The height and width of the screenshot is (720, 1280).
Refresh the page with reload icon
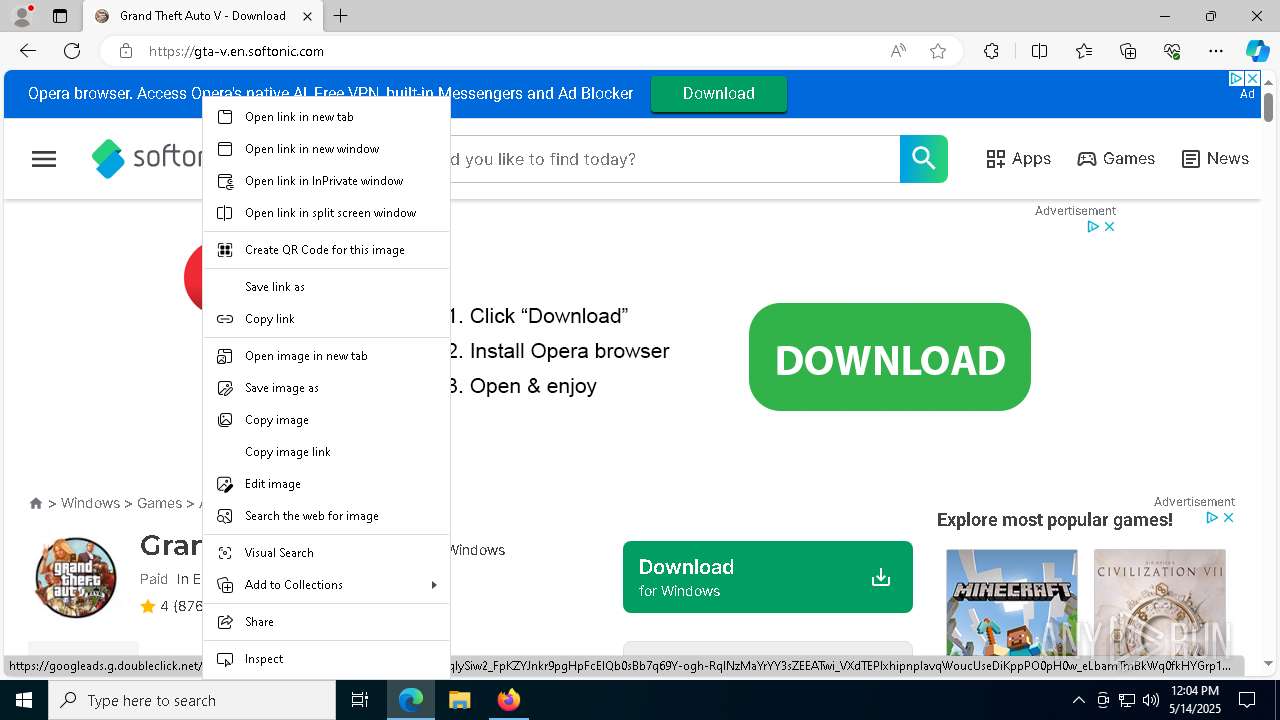72,51
